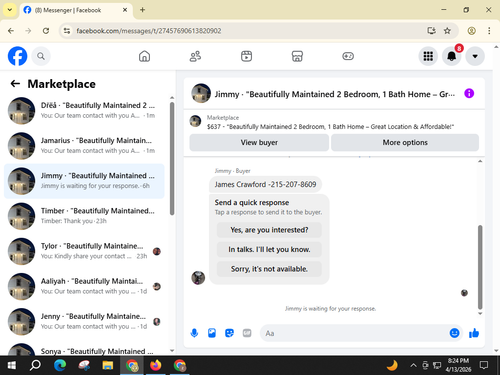Open the Video (Watch) icon

pos(246,56)
